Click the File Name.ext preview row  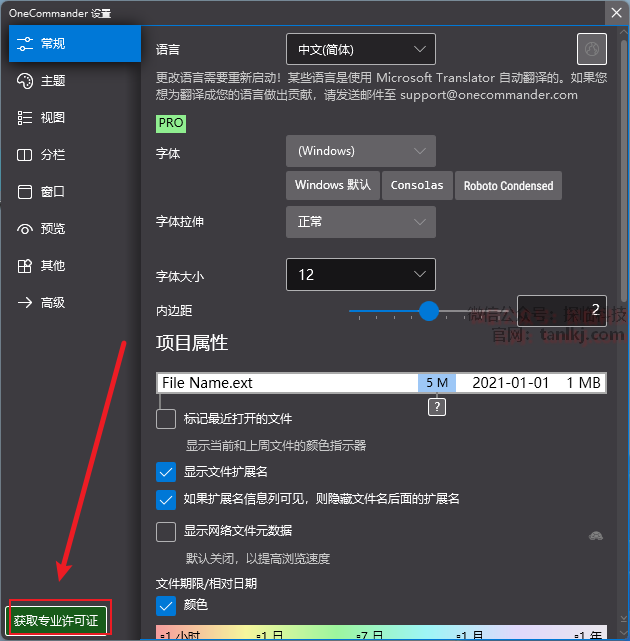click(x=381, y=383)
